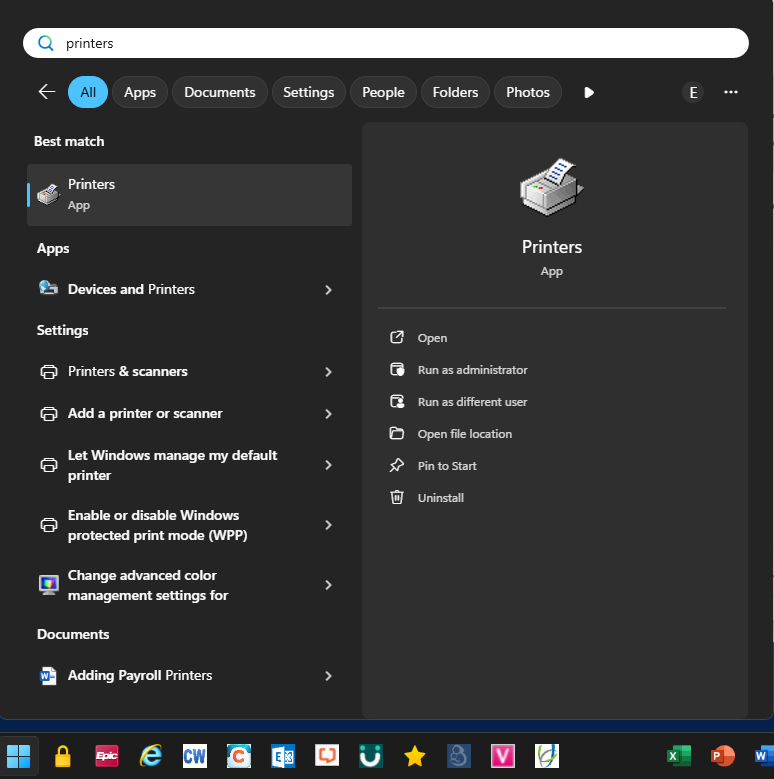774x779 pixels.
Task: Open the pink V app on taskbar
Action: [x=503, y=756]
